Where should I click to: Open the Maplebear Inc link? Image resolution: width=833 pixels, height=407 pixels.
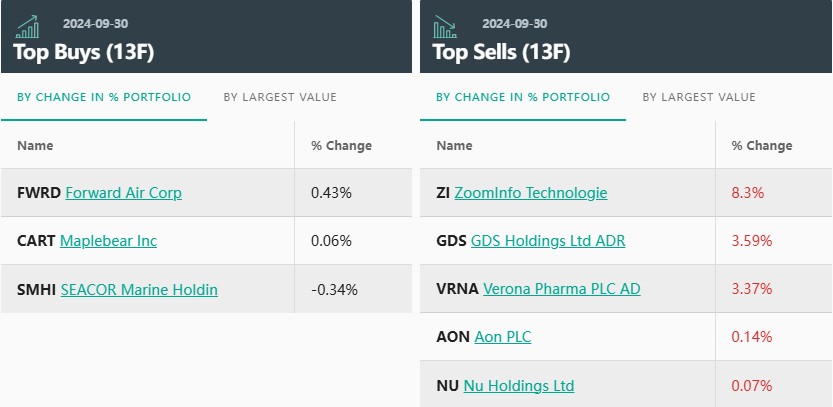pos(108,240)
